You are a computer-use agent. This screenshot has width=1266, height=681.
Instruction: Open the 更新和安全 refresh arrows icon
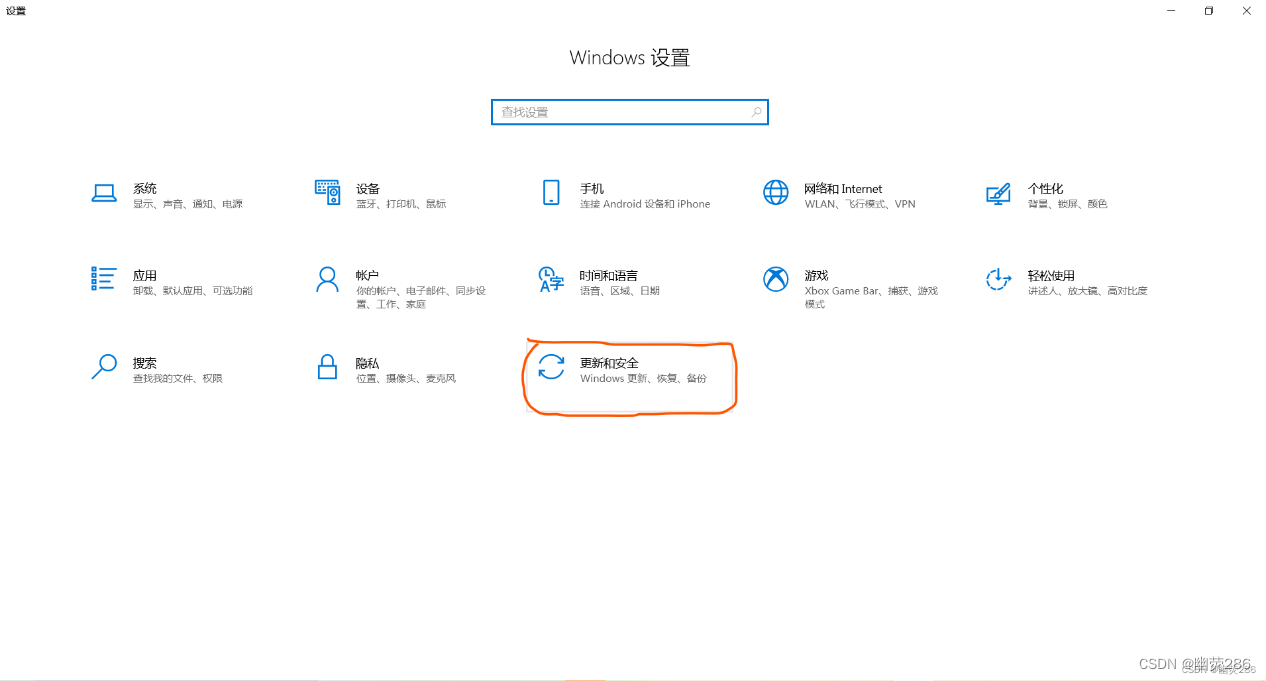click(x=551, y=367)
